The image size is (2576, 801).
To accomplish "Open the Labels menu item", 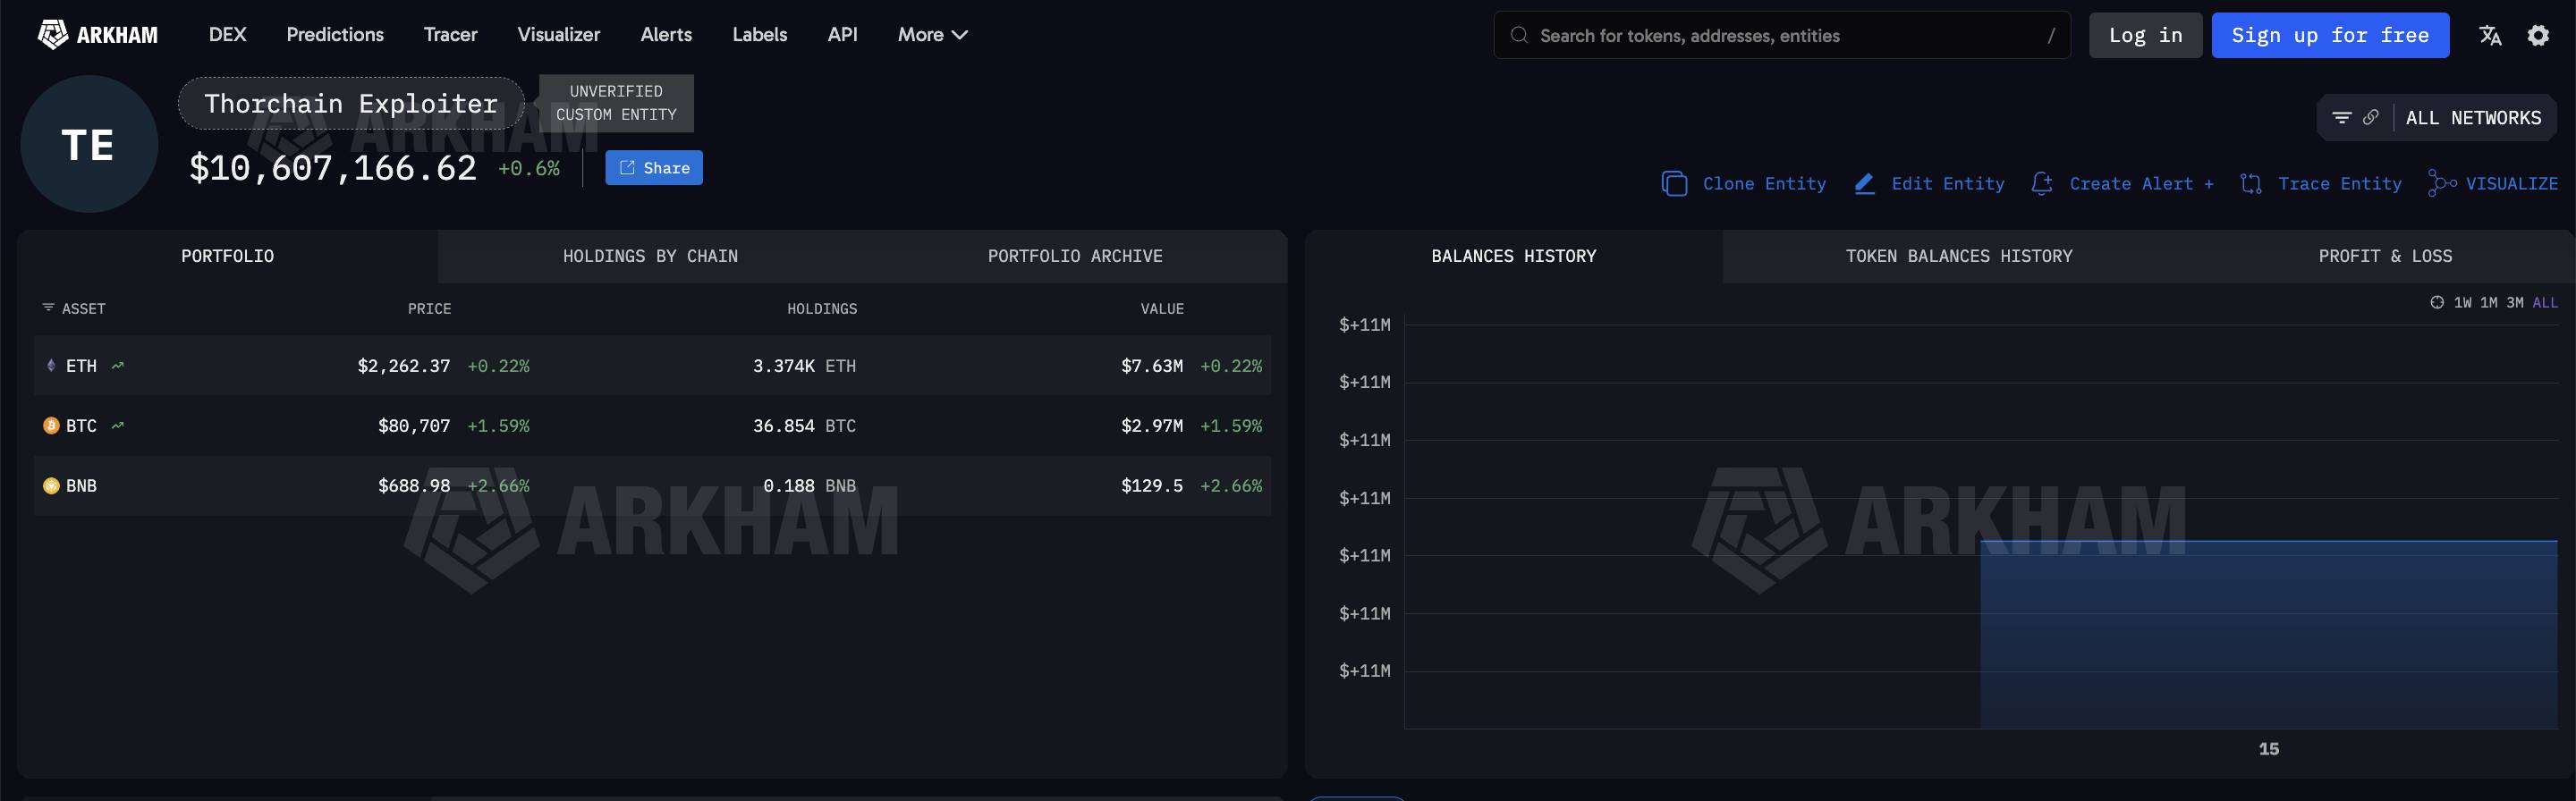I will 759,35.
